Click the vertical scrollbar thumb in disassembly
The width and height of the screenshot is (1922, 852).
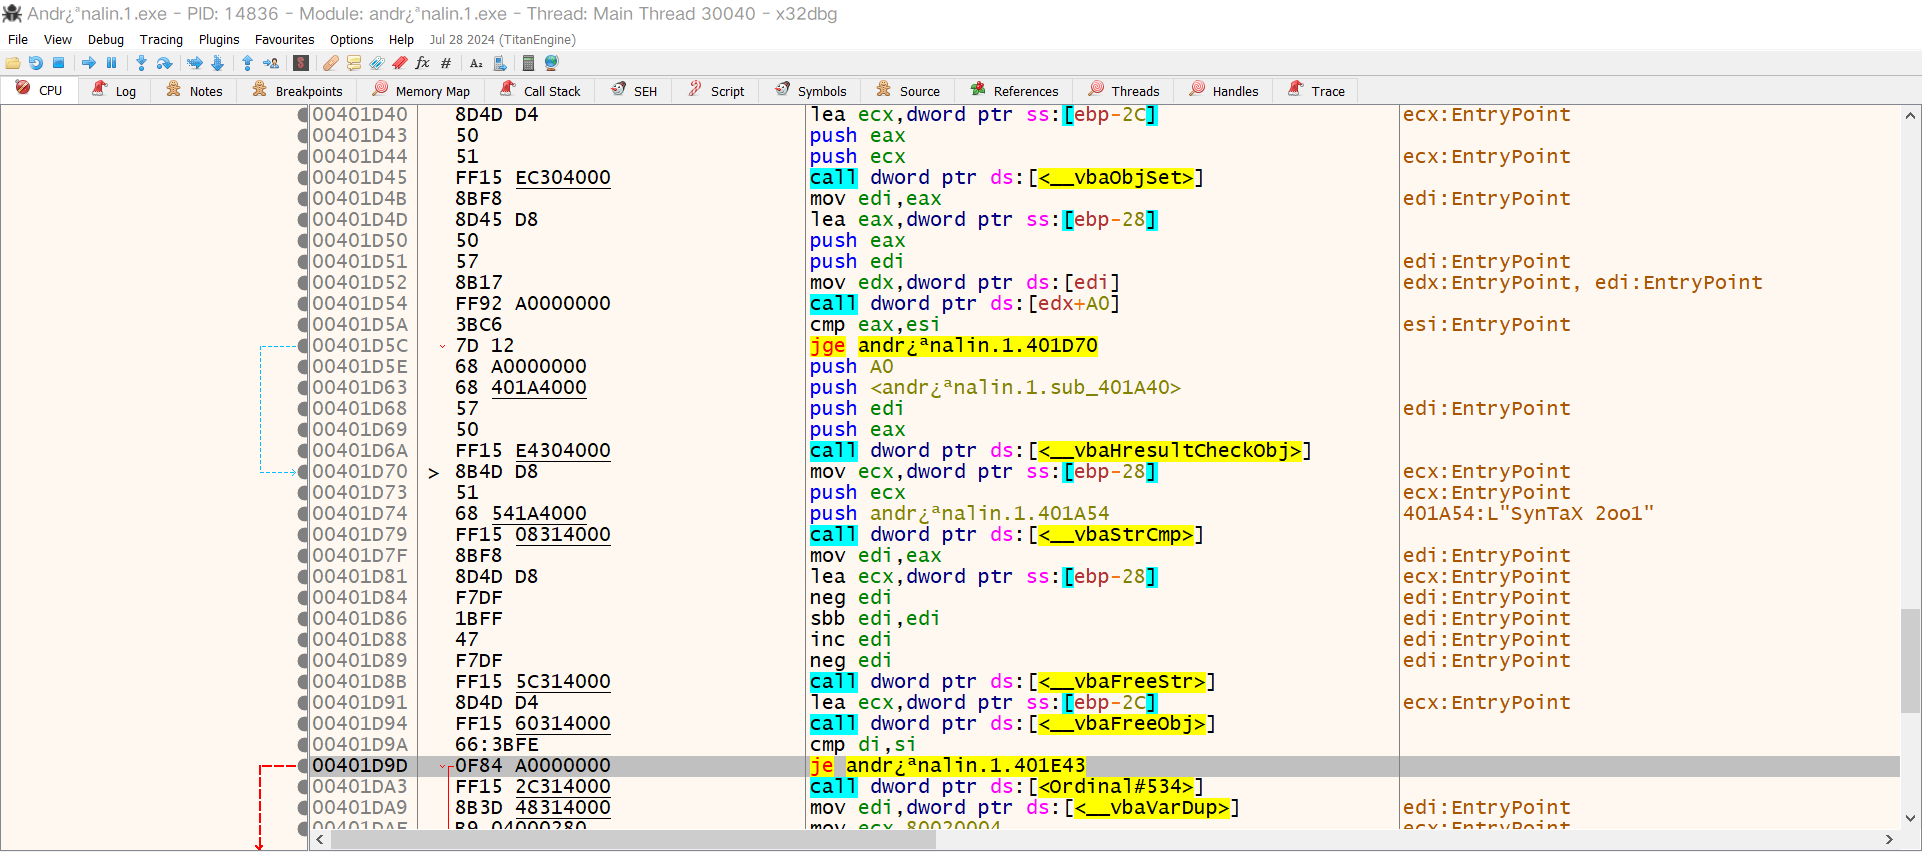click(1910, 660)
